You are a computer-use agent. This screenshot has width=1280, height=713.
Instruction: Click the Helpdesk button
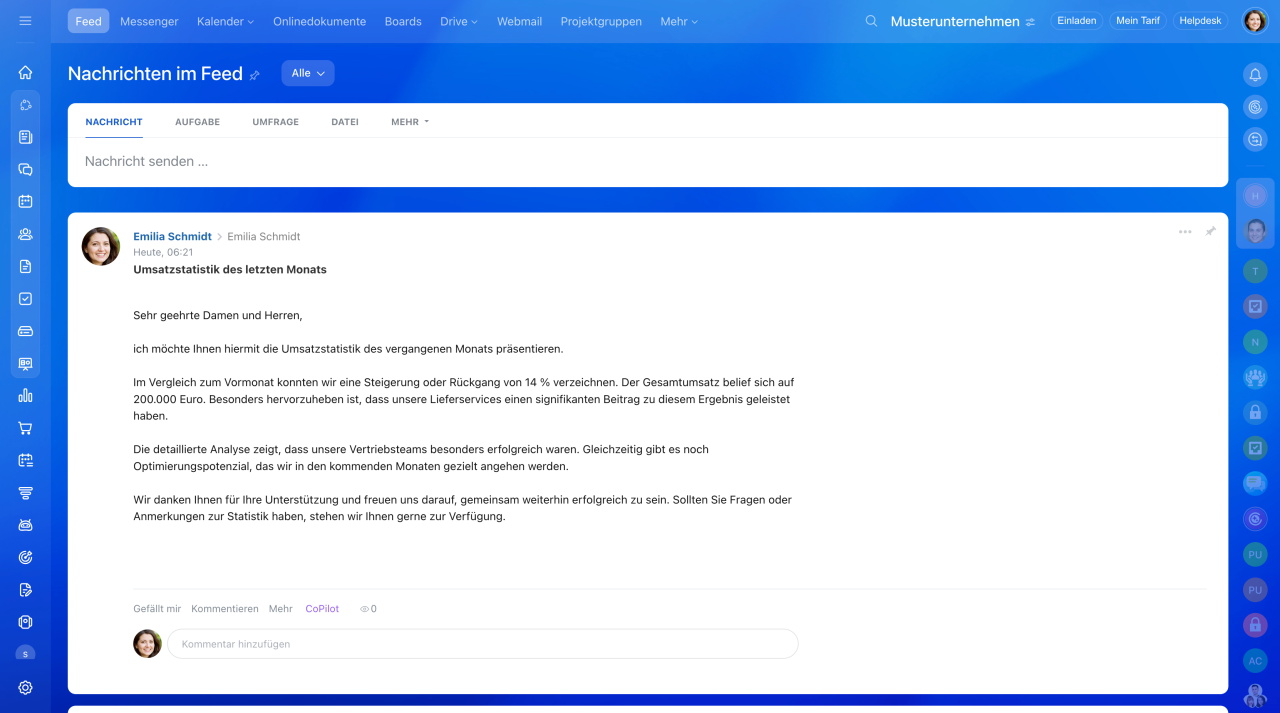point(1200,21)
